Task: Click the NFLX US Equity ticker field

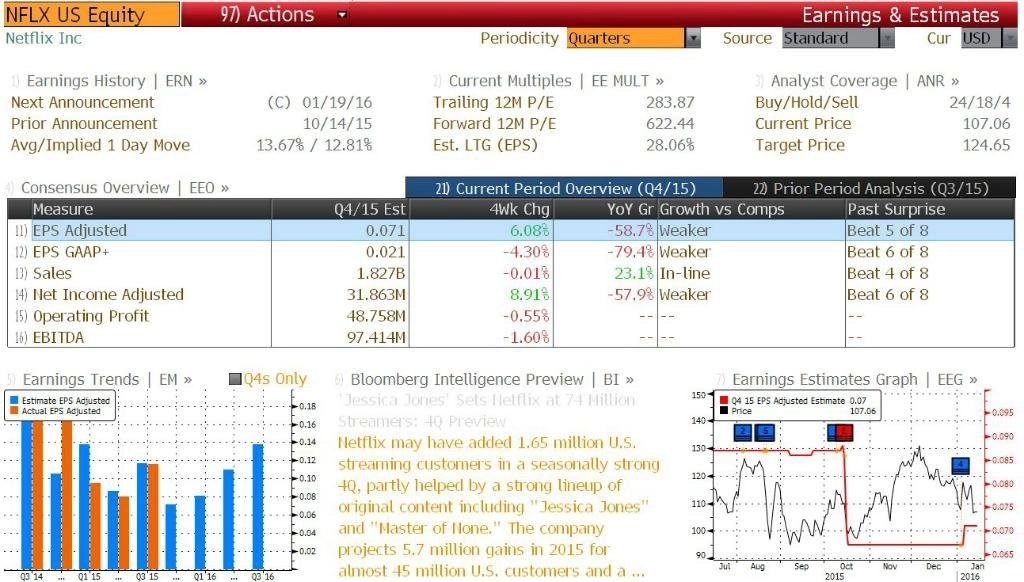Action: click(x=90, y=14)
